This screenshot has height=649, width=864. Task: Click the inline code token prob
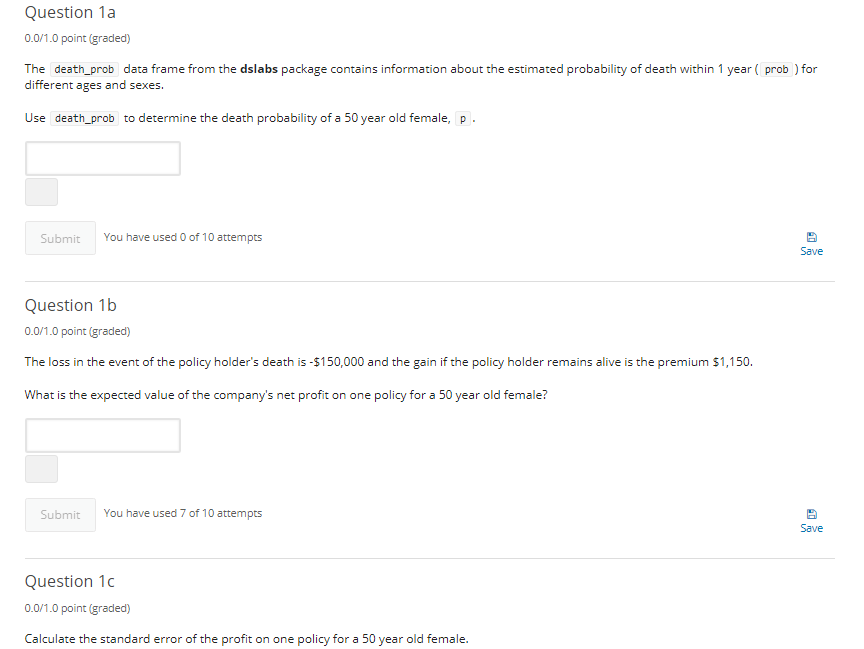coord(776,69)
